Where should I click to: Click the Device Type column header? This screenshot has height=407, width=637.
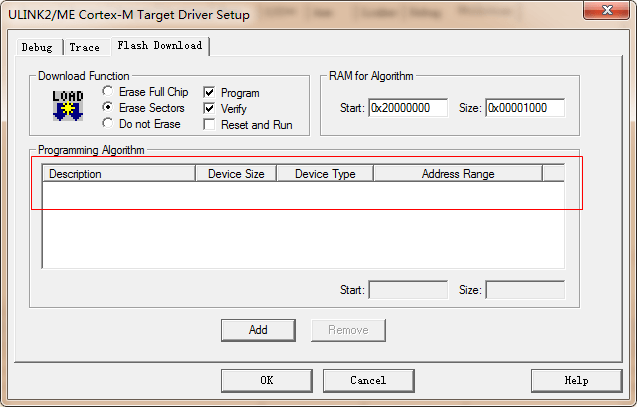pyautogui.click(x=325, y=174)
